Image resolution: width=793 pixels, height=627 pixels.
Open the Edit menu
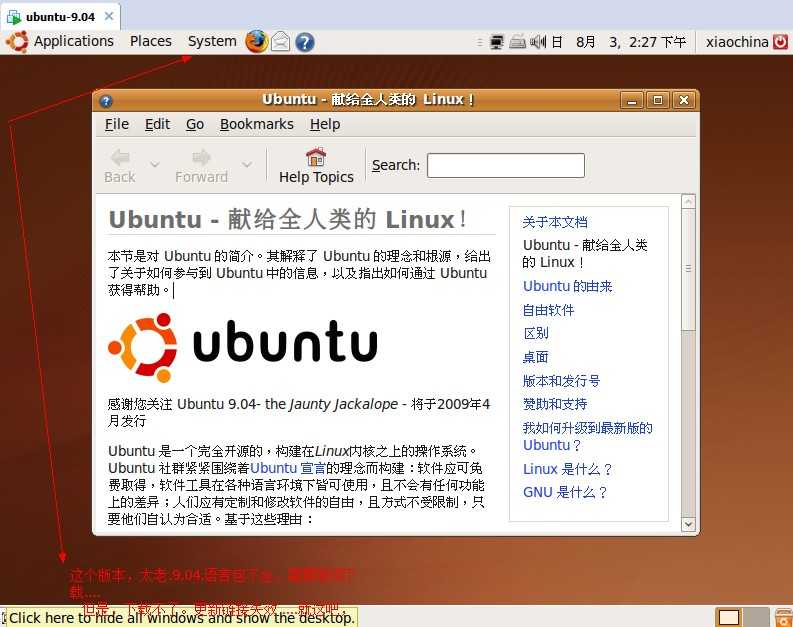[x=157, y=124]
